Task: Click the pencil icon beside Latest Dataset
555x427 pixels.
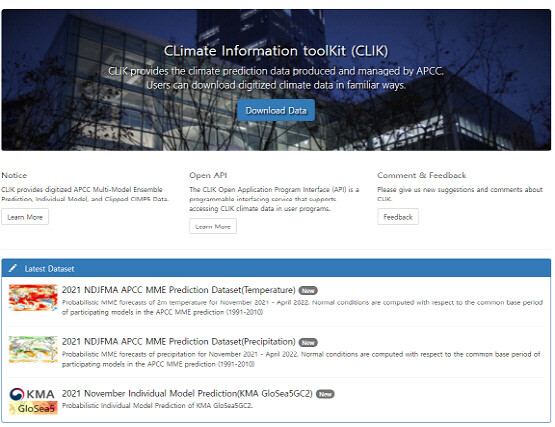Action: pos(13,268)
